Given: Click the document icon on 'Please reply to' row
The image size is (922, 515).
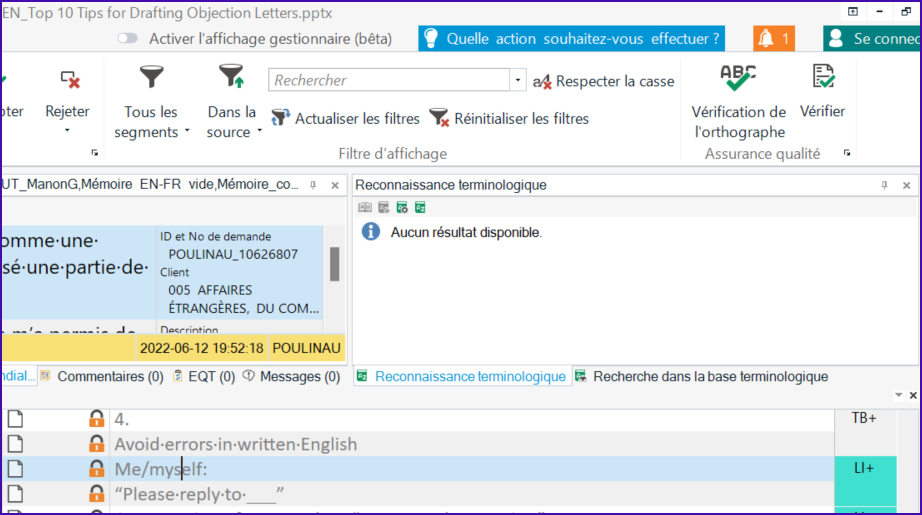Looking at the screenshot, I should pos(16,494).
